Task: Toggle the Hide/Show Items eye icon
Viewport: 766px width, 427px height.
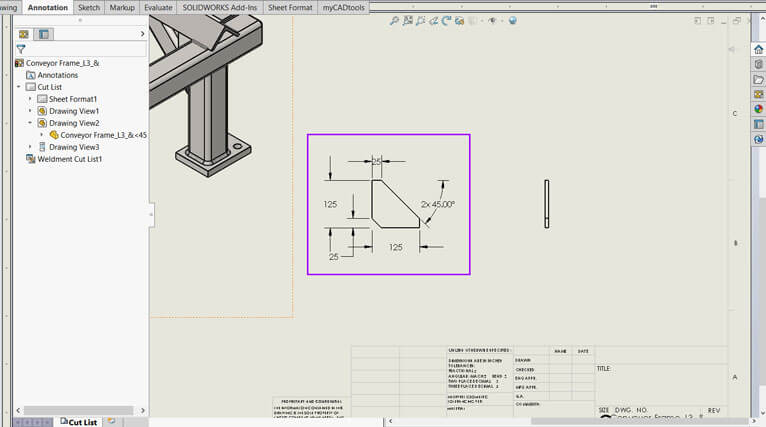Action: (x=492, y=21)
